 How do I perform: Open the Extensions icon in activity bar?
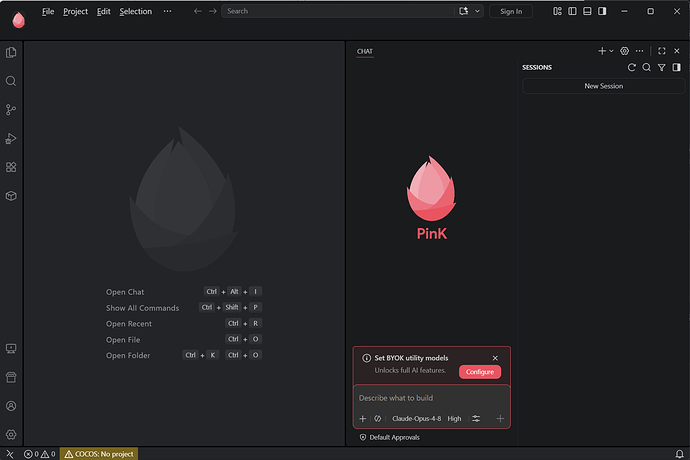pos(11,167)
